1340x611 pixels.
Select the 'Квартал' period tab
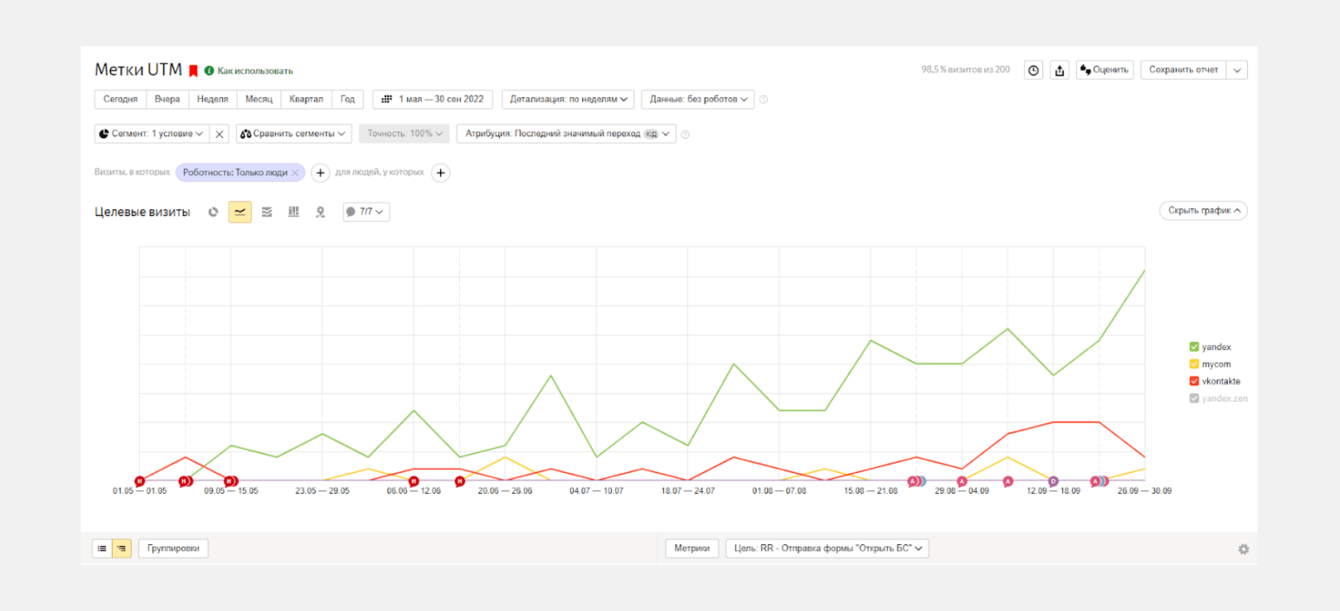(x=306, y=99)
